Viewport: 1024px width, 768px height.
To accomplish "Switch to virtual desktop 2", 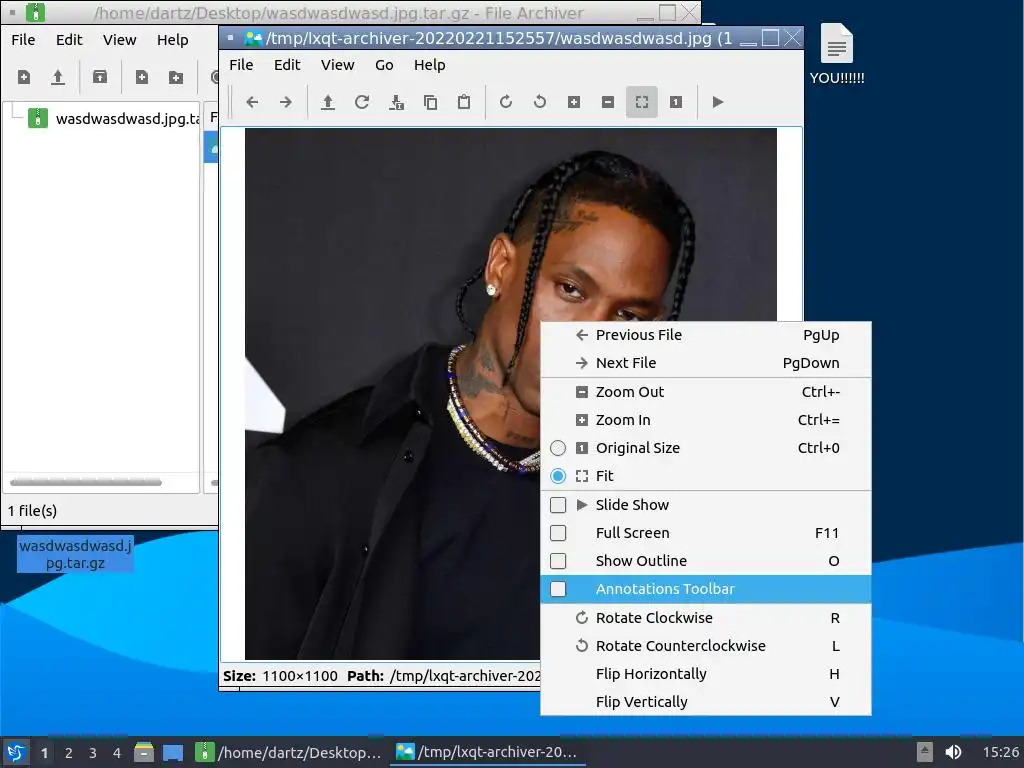I will (x=69, y=753).
